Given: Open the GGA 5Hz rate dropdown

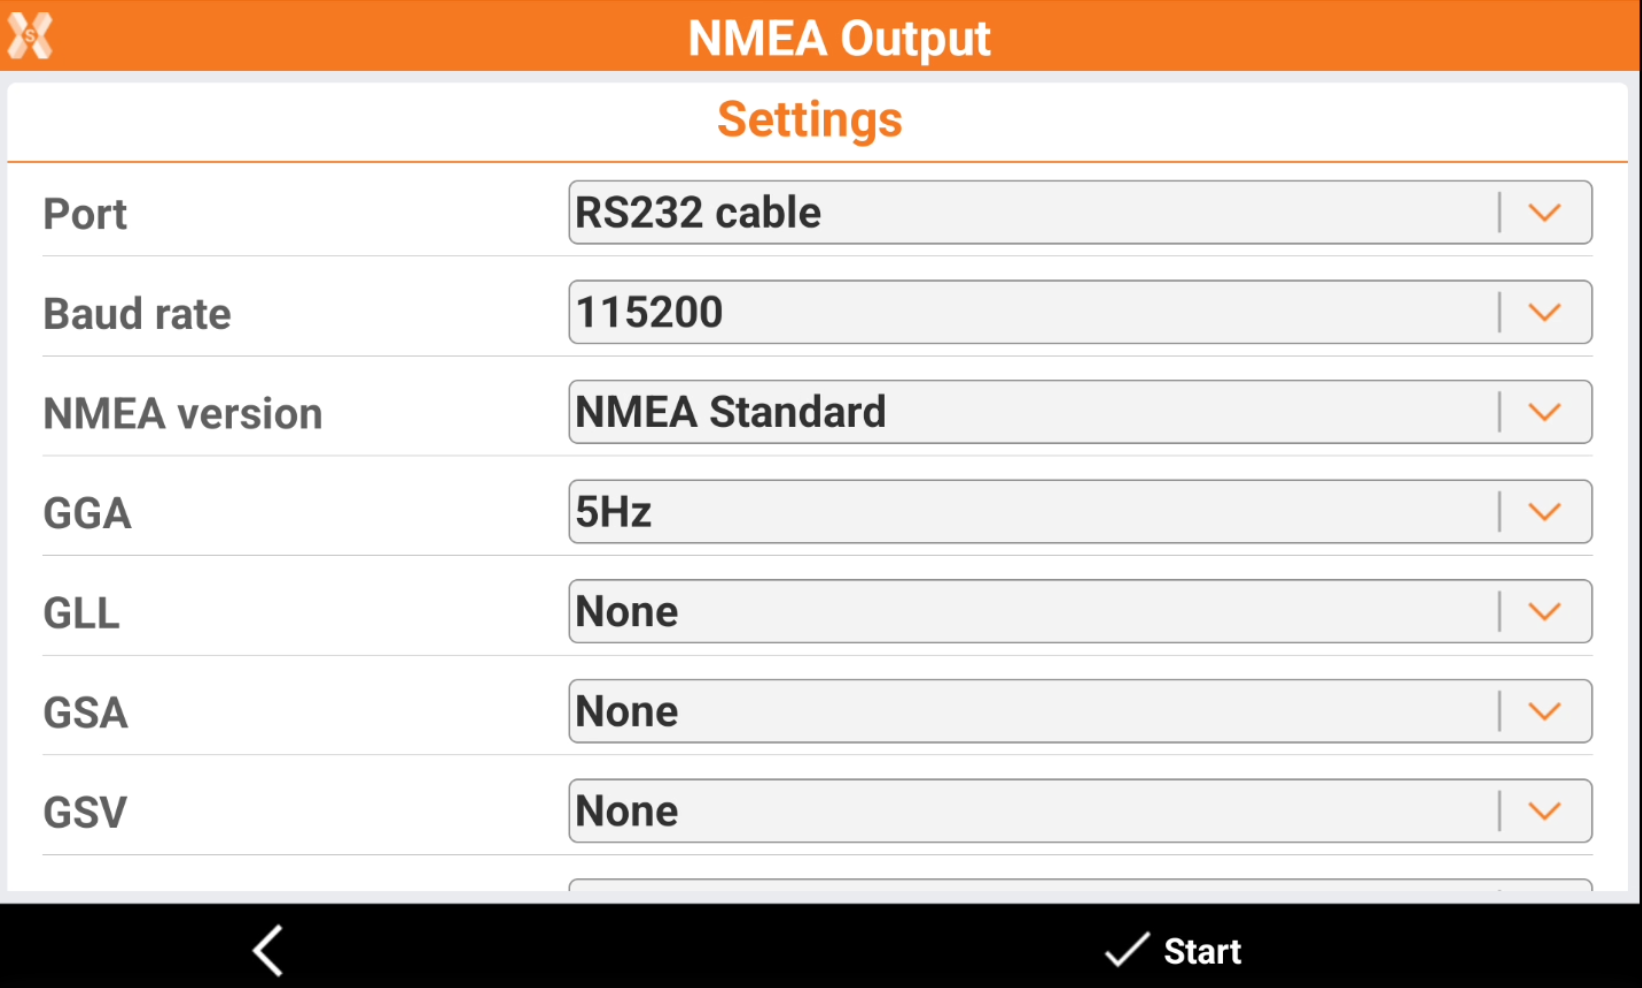Looking at the screenshot, I should point(1030,512).
